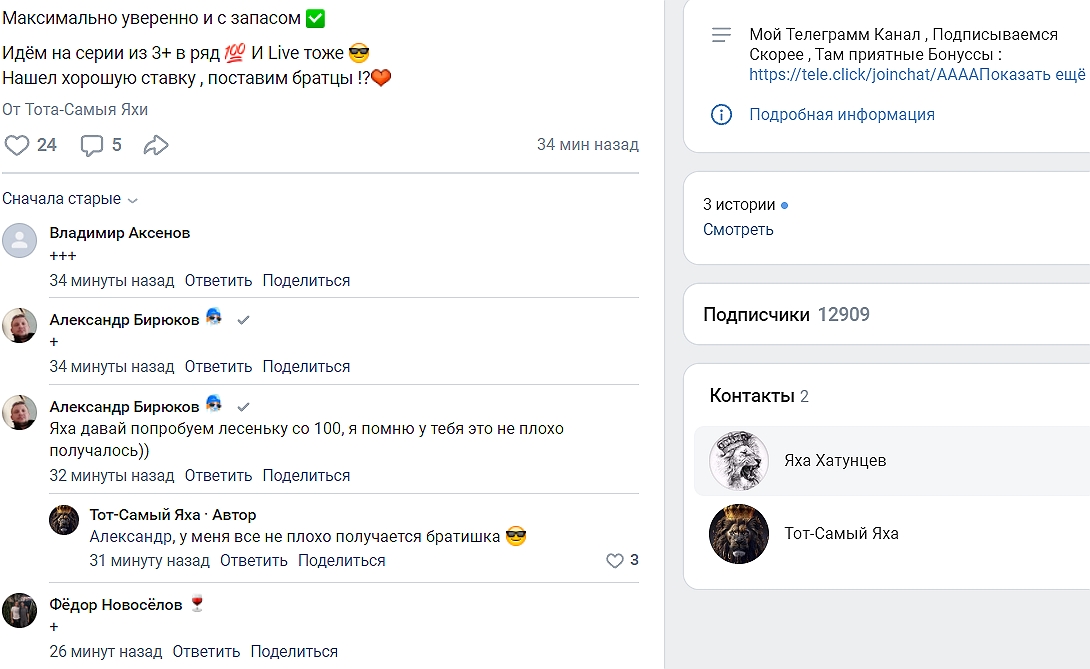
Task: Share the post using arrow icon
Action: coord(155,146)
